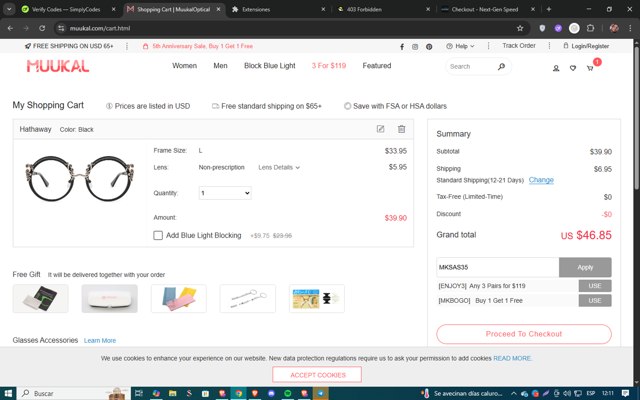Go back to previous page
The image size is (640, 400).
point(10,28)
